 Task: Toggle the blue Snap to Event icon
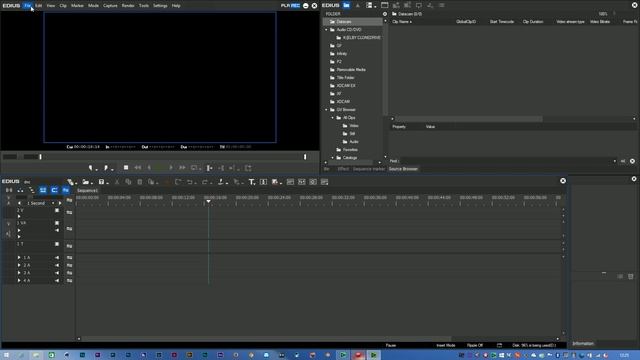(x=66, y=190)
